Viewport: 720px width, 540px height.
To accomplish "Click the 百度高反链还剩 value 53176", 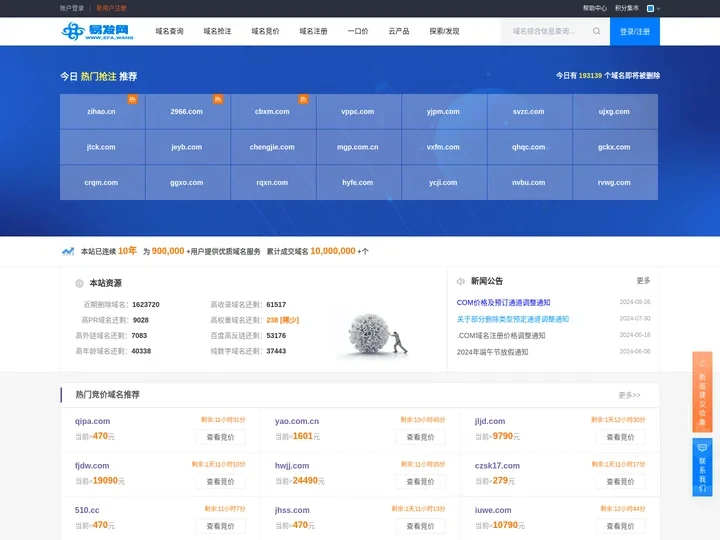I will (276, 336).
